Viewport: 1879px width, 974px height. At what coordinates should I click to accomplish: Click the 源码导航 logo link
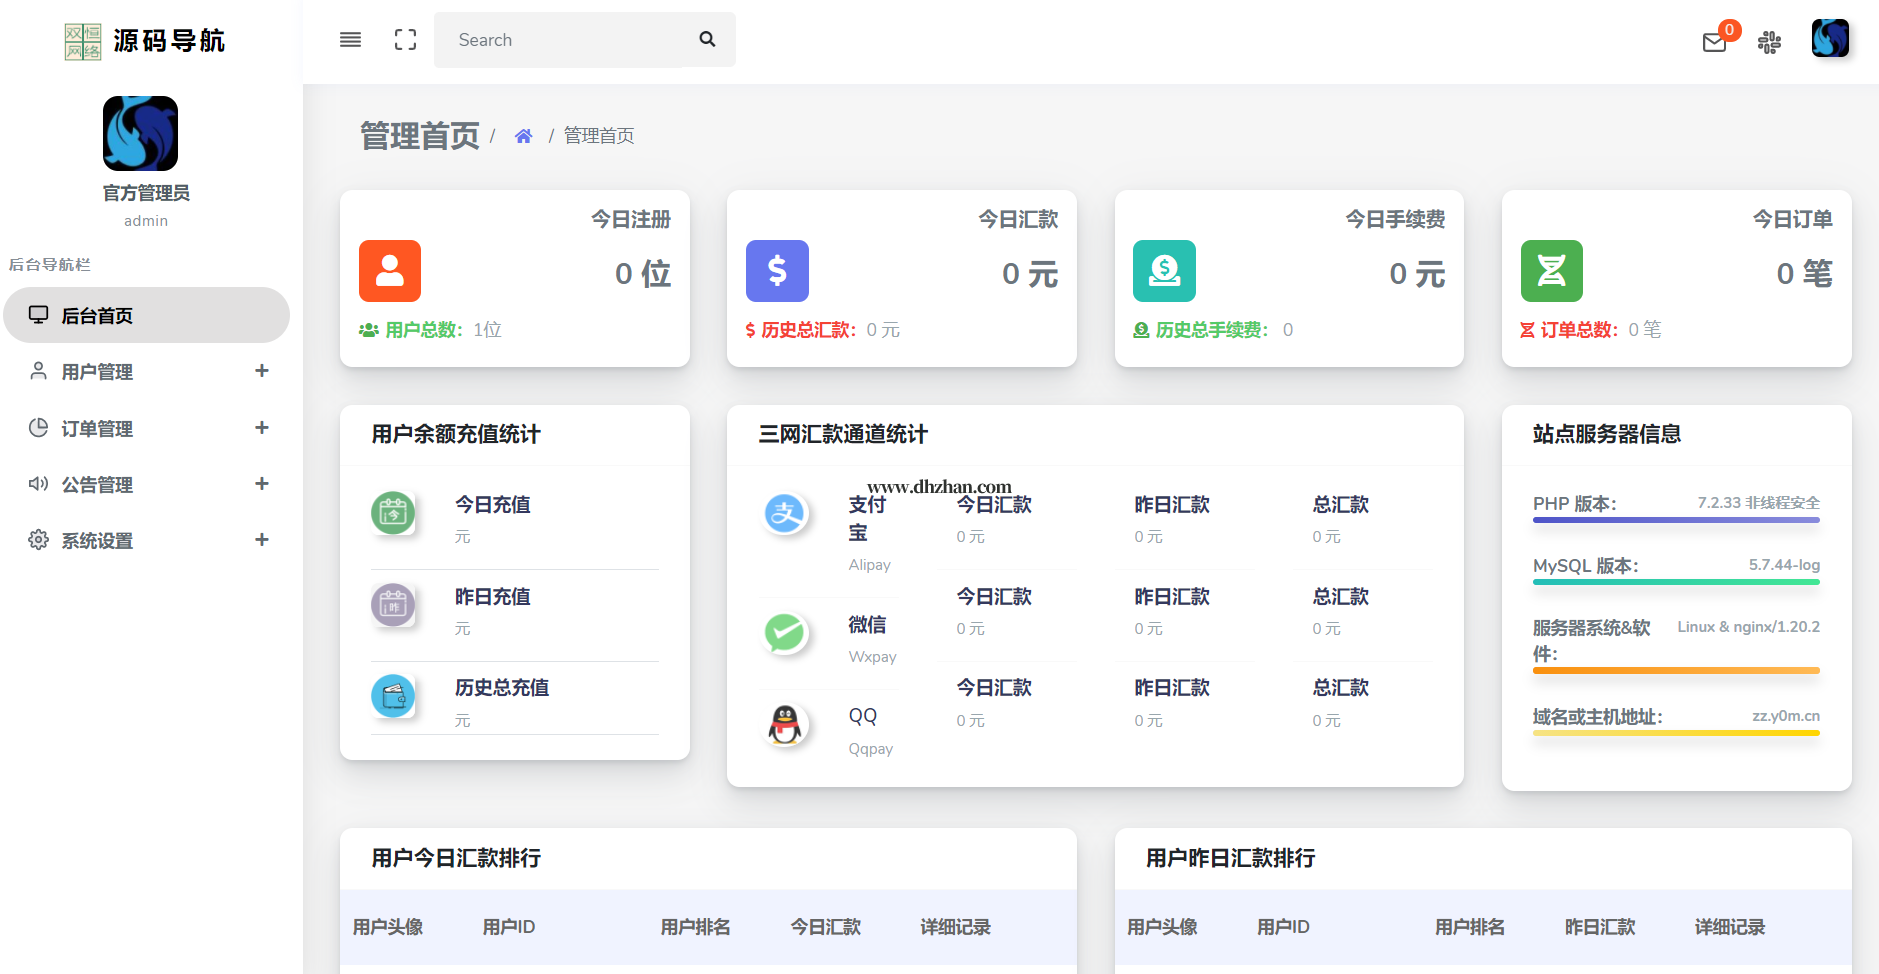coord(146,41)
